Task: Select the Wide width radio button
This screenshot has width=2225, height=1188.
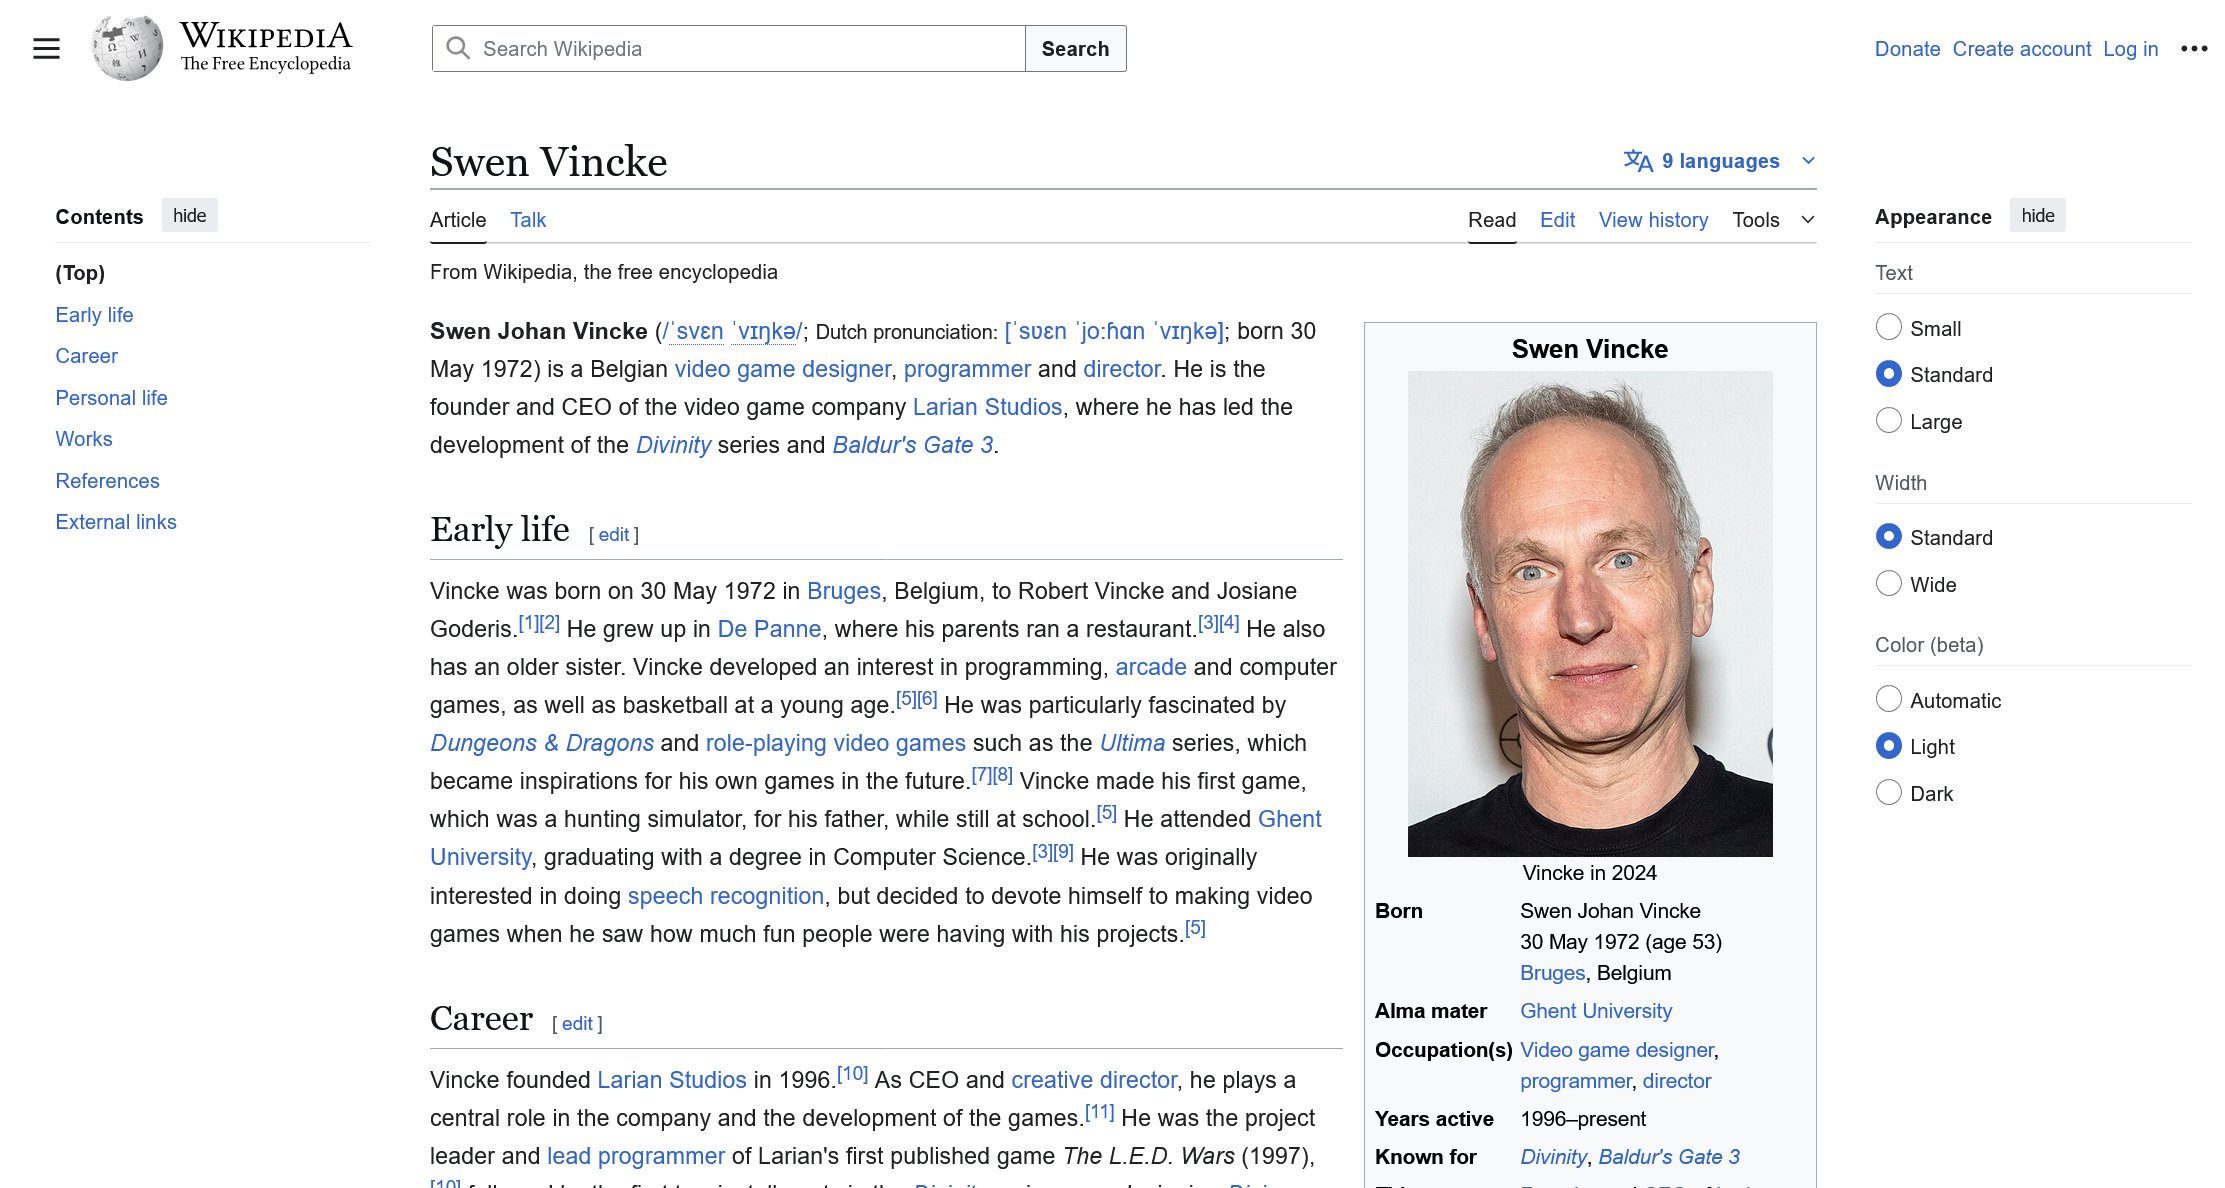Action: 1888,583
